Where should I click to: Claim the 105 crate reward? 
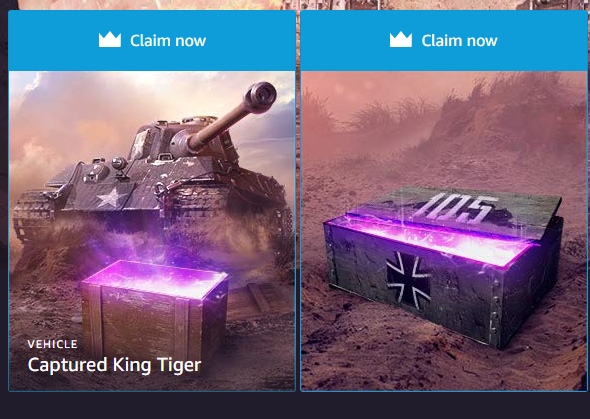coord(444,41)
